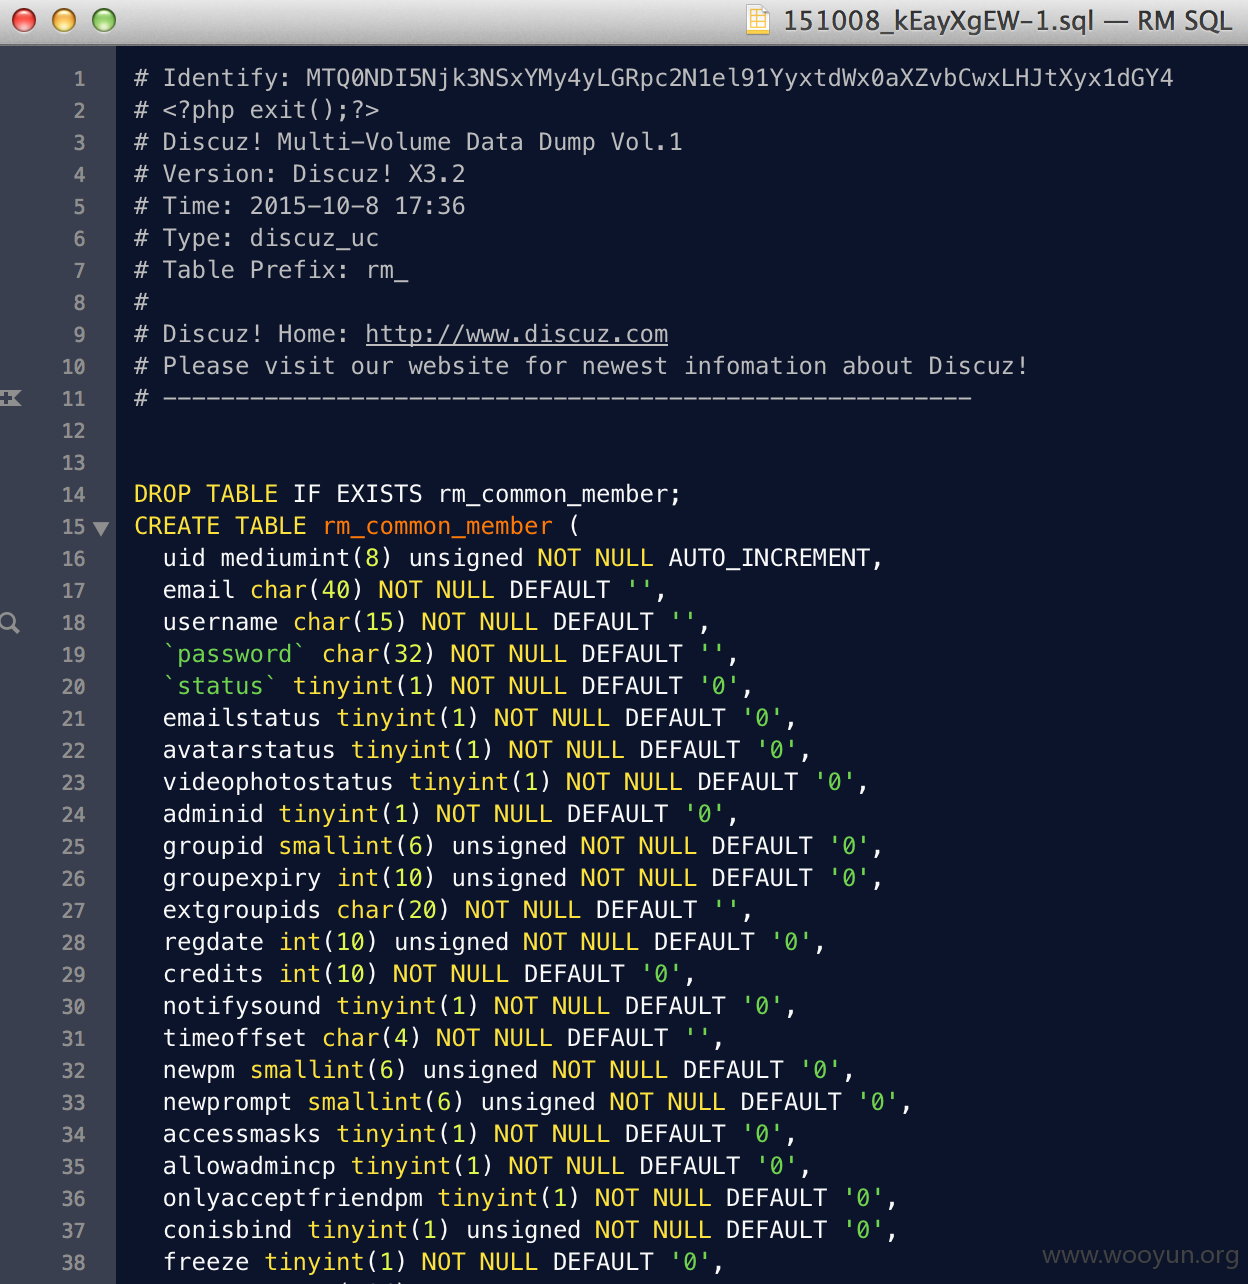The height and width of the screenshot is (1284, 1248).
Task: Click 'mediumint(8)' on the uid line
Action: coord(307,558)
